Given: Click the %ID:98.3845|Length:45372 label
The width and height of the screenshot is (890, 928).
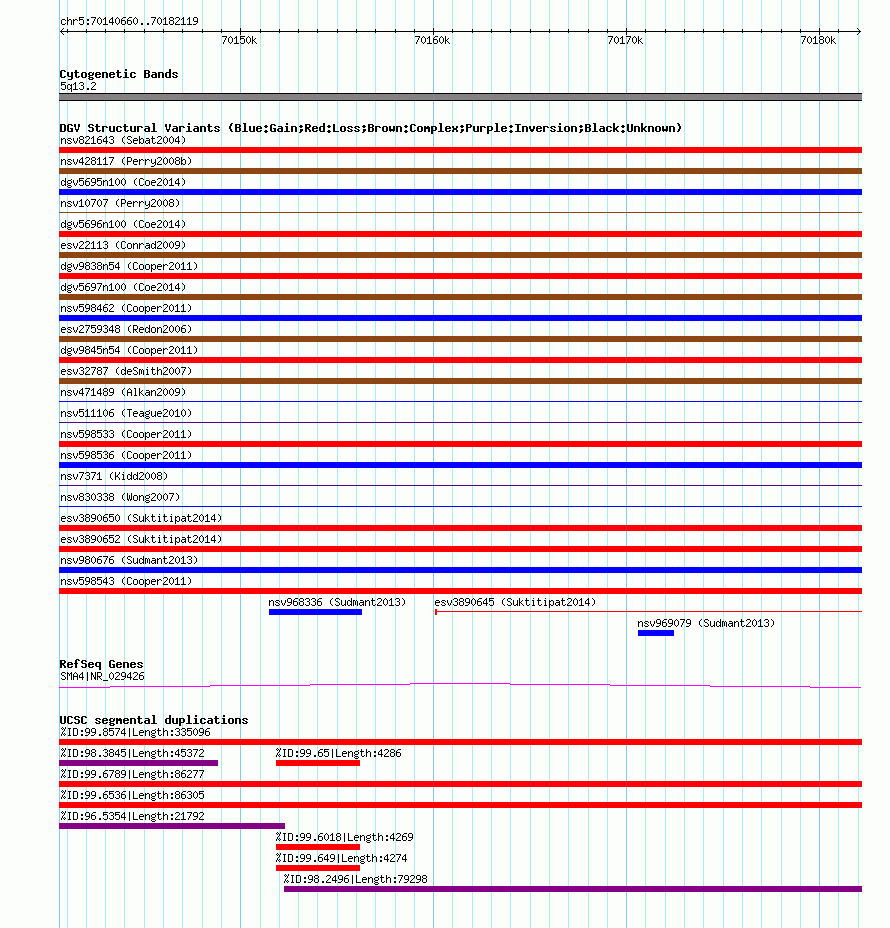Looking at the screenshot, I should [133, 753].
